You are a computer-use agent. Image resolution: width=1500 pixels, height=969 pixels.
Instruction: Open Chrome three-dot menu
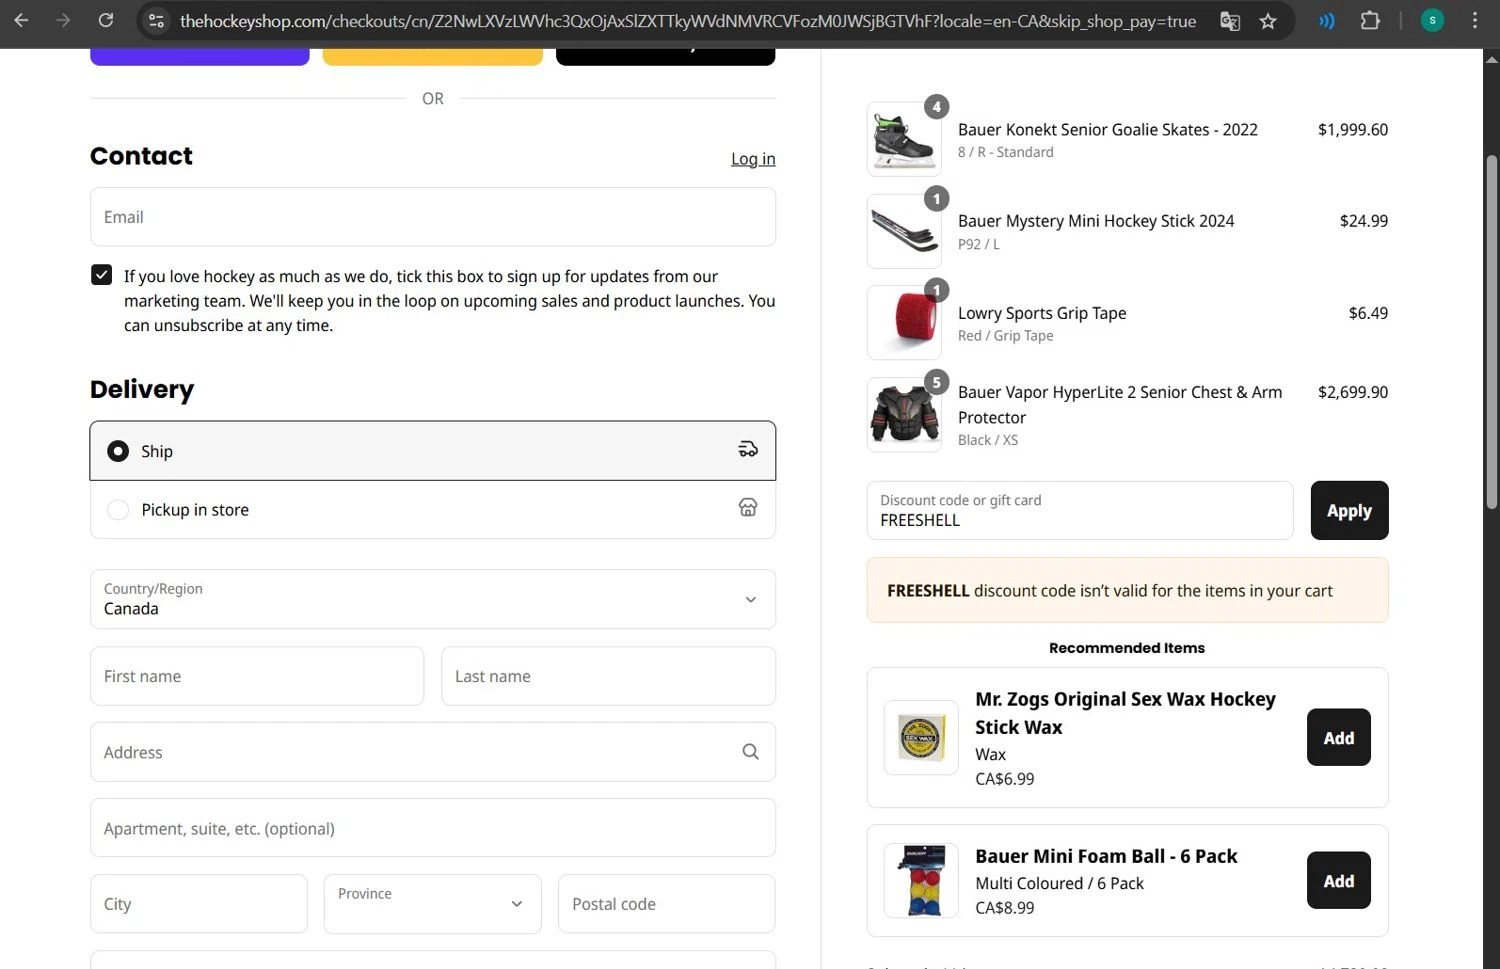click(1475, 21)
